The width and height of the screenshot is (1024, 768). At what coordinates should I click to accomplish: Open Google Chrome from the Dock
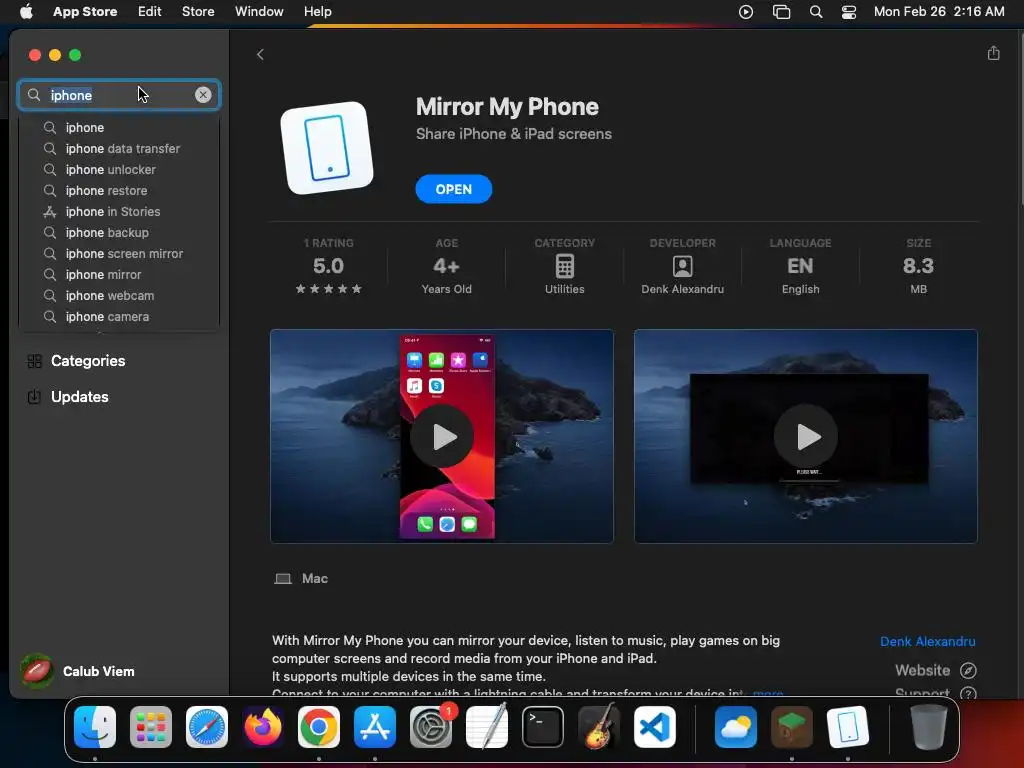[319, 727]
